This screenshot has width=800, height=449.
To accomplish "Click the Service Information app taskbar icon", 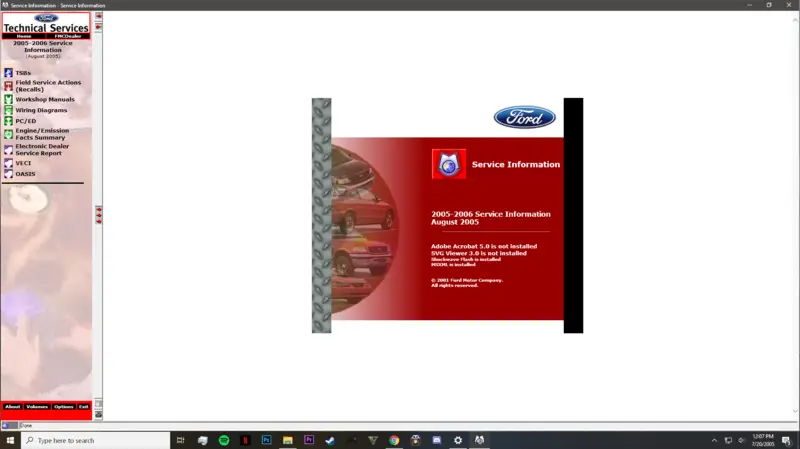I will coord(480,440).
